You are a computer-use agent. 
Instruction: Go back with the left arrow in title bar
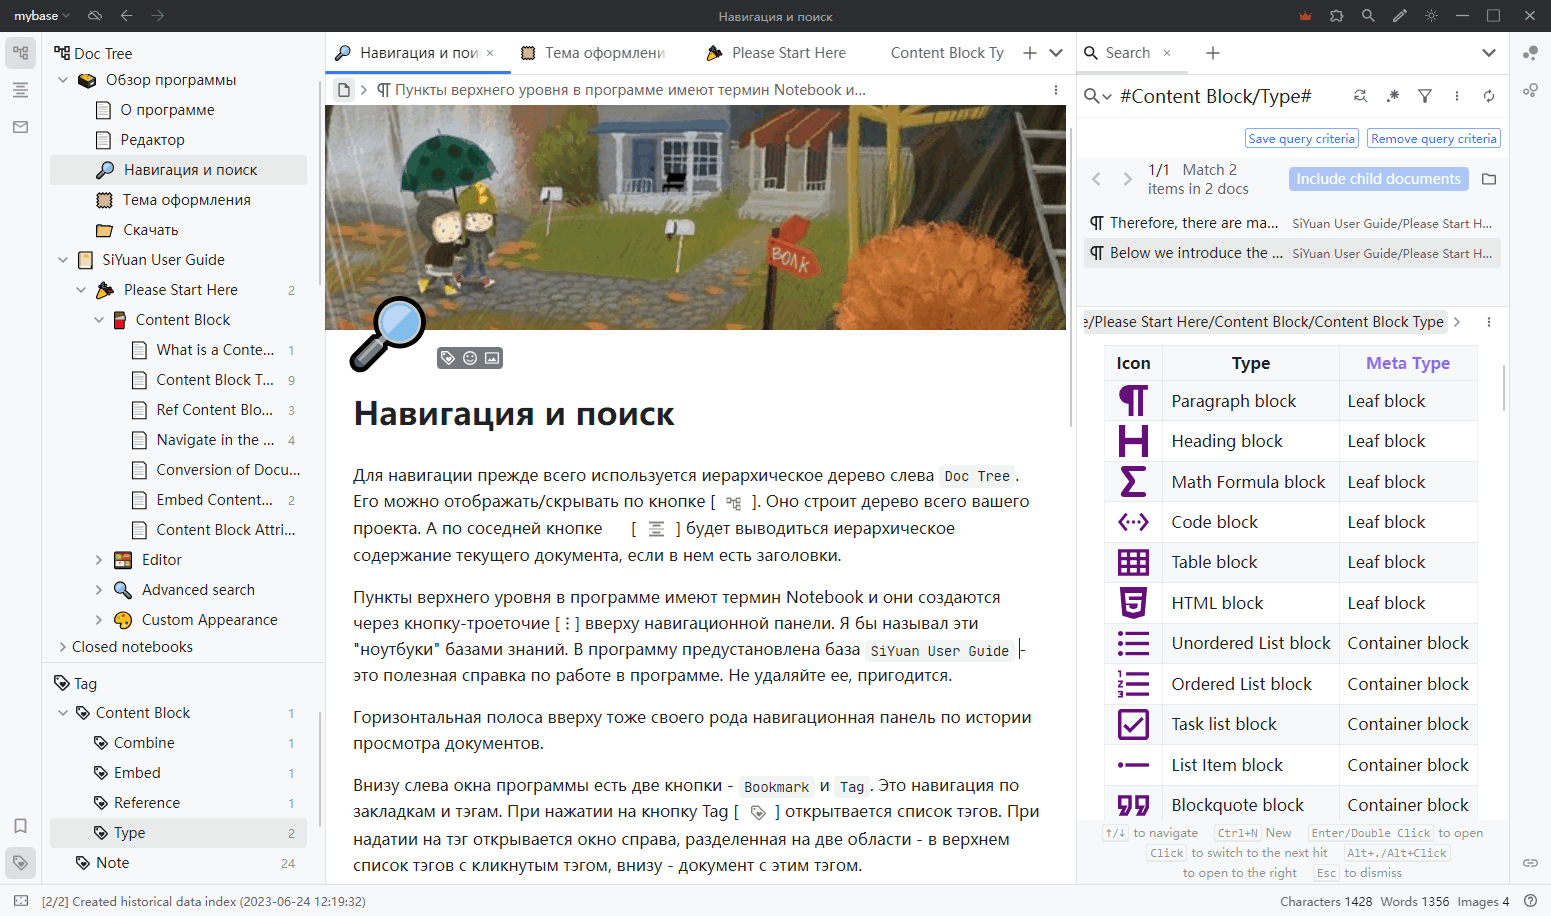126,16
